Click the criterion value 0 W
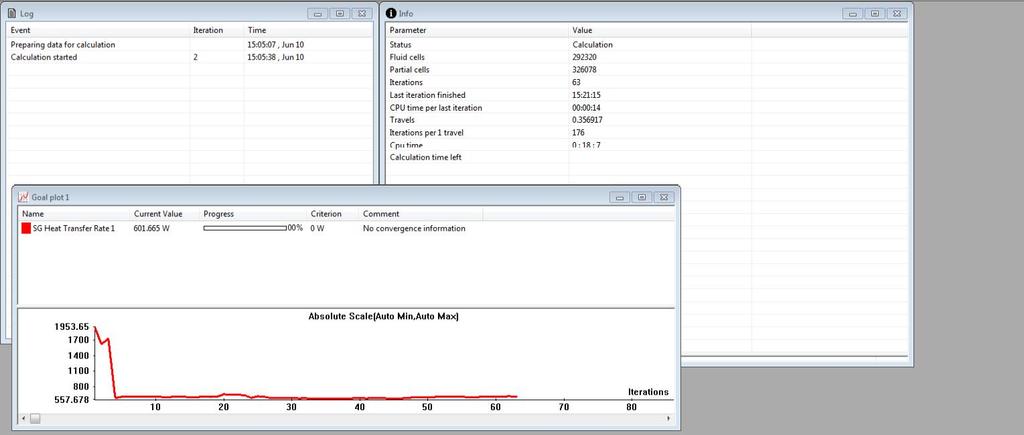 pyautogui.click(x=317, y=229)
